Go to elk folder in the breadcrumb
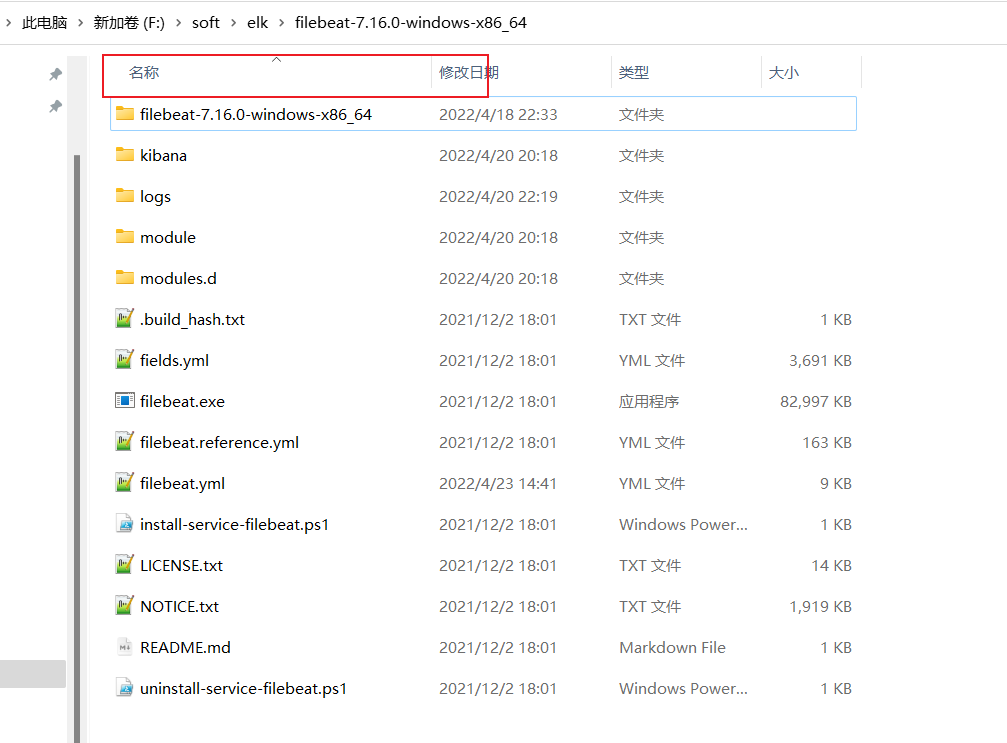The image size is (1007, 743). [258, 23]
